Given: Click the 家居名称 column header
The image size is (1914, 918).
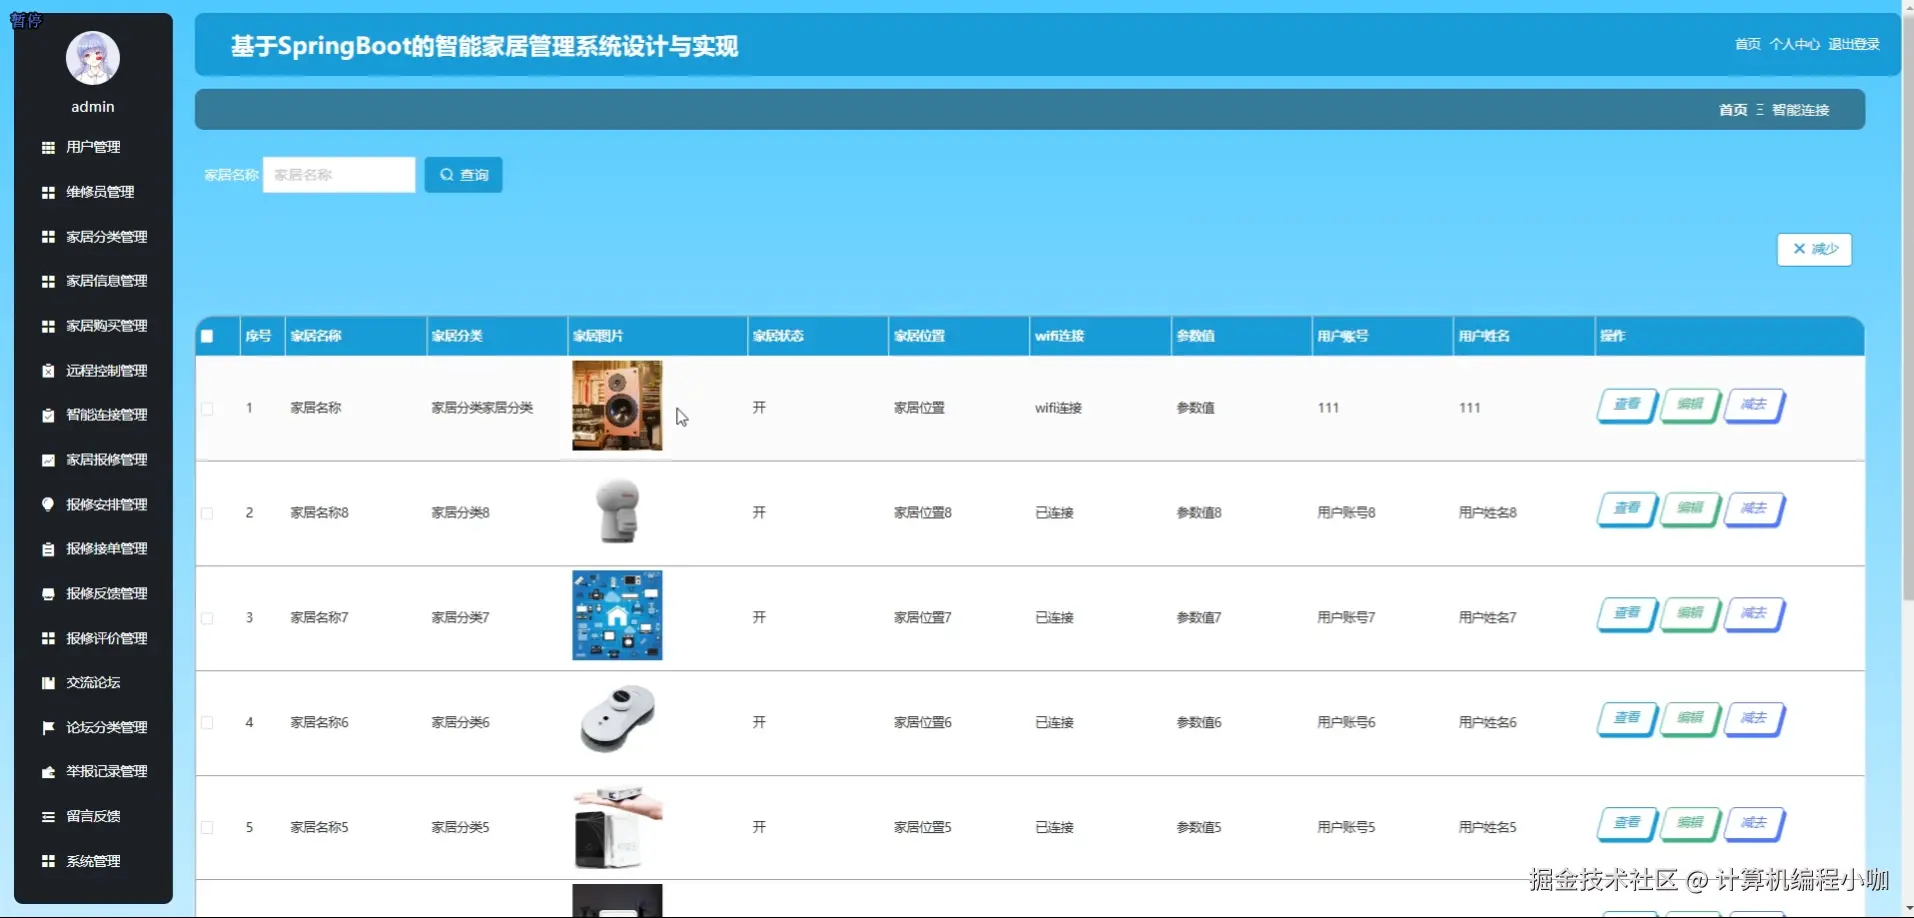Looking at the screenshot, I should 316,336.
